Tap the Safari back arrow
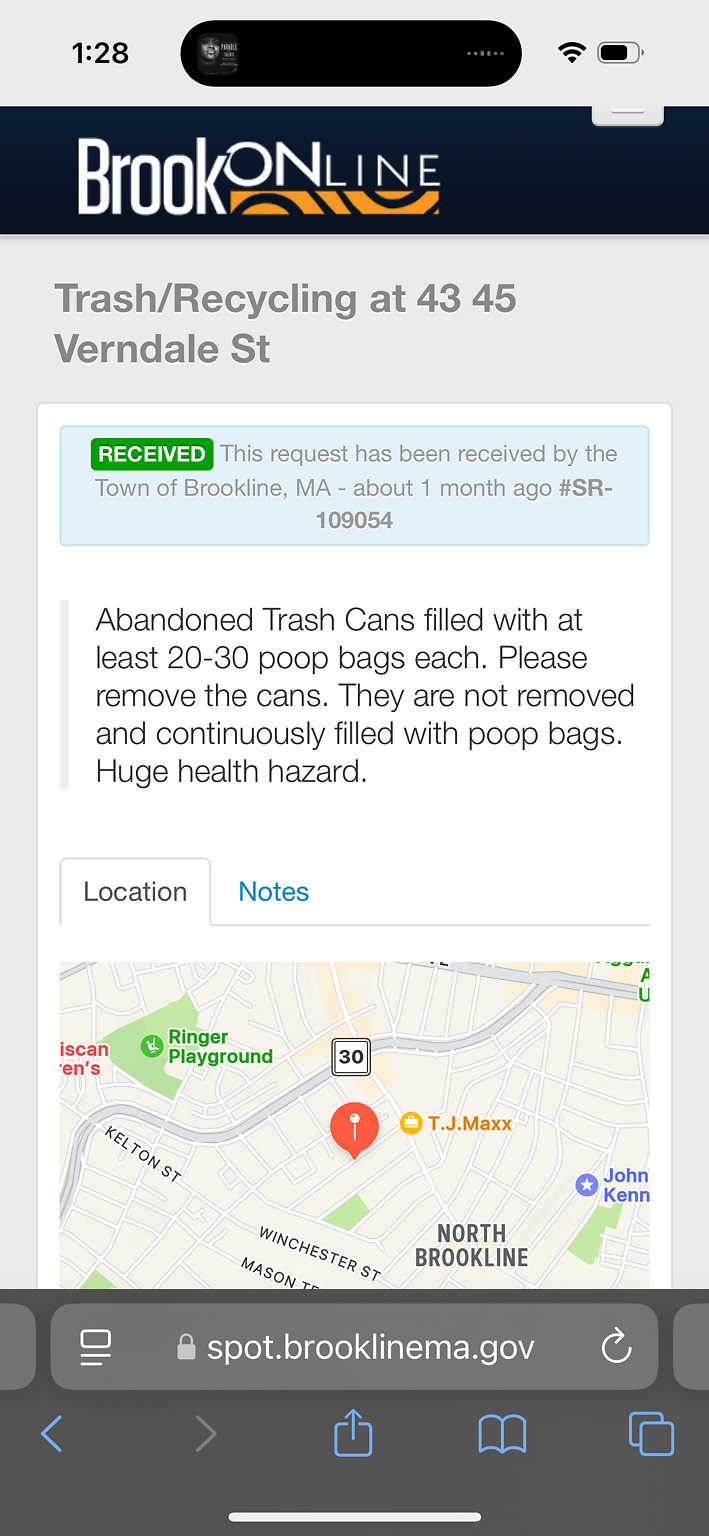The width and height of the screenshot is (709, 1536). [52, 1435]
